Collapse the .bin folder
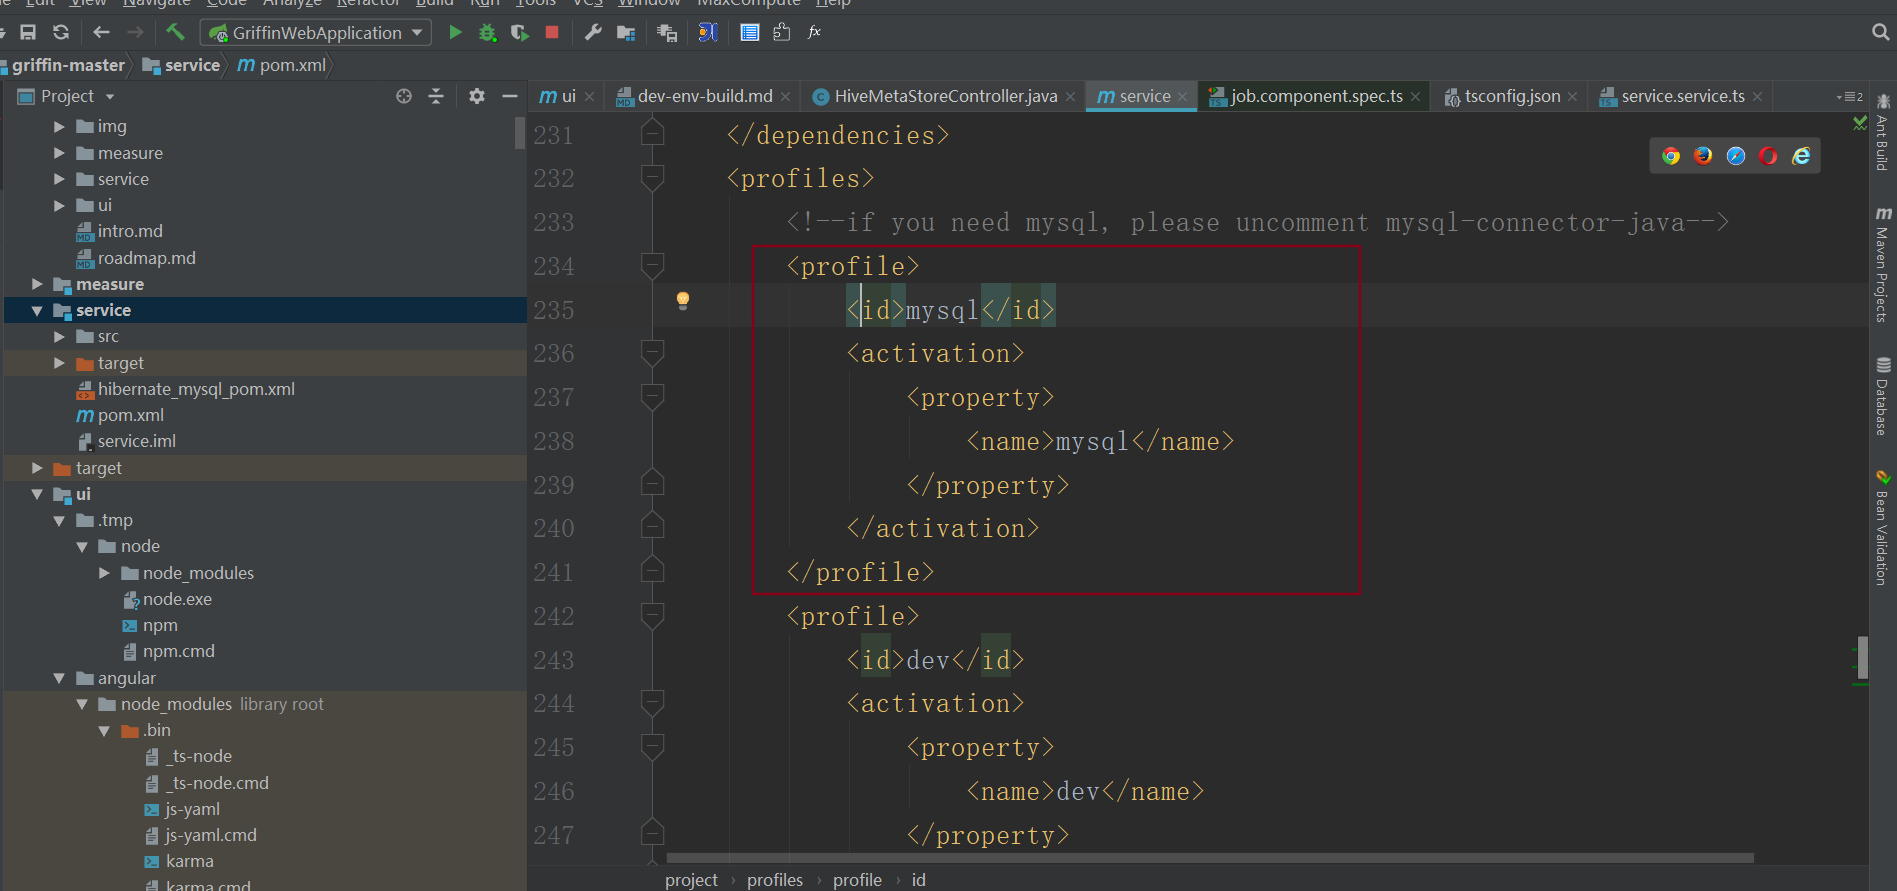Image resolution: width=1897 pixels, height=891 pixels. coord(104,731)
